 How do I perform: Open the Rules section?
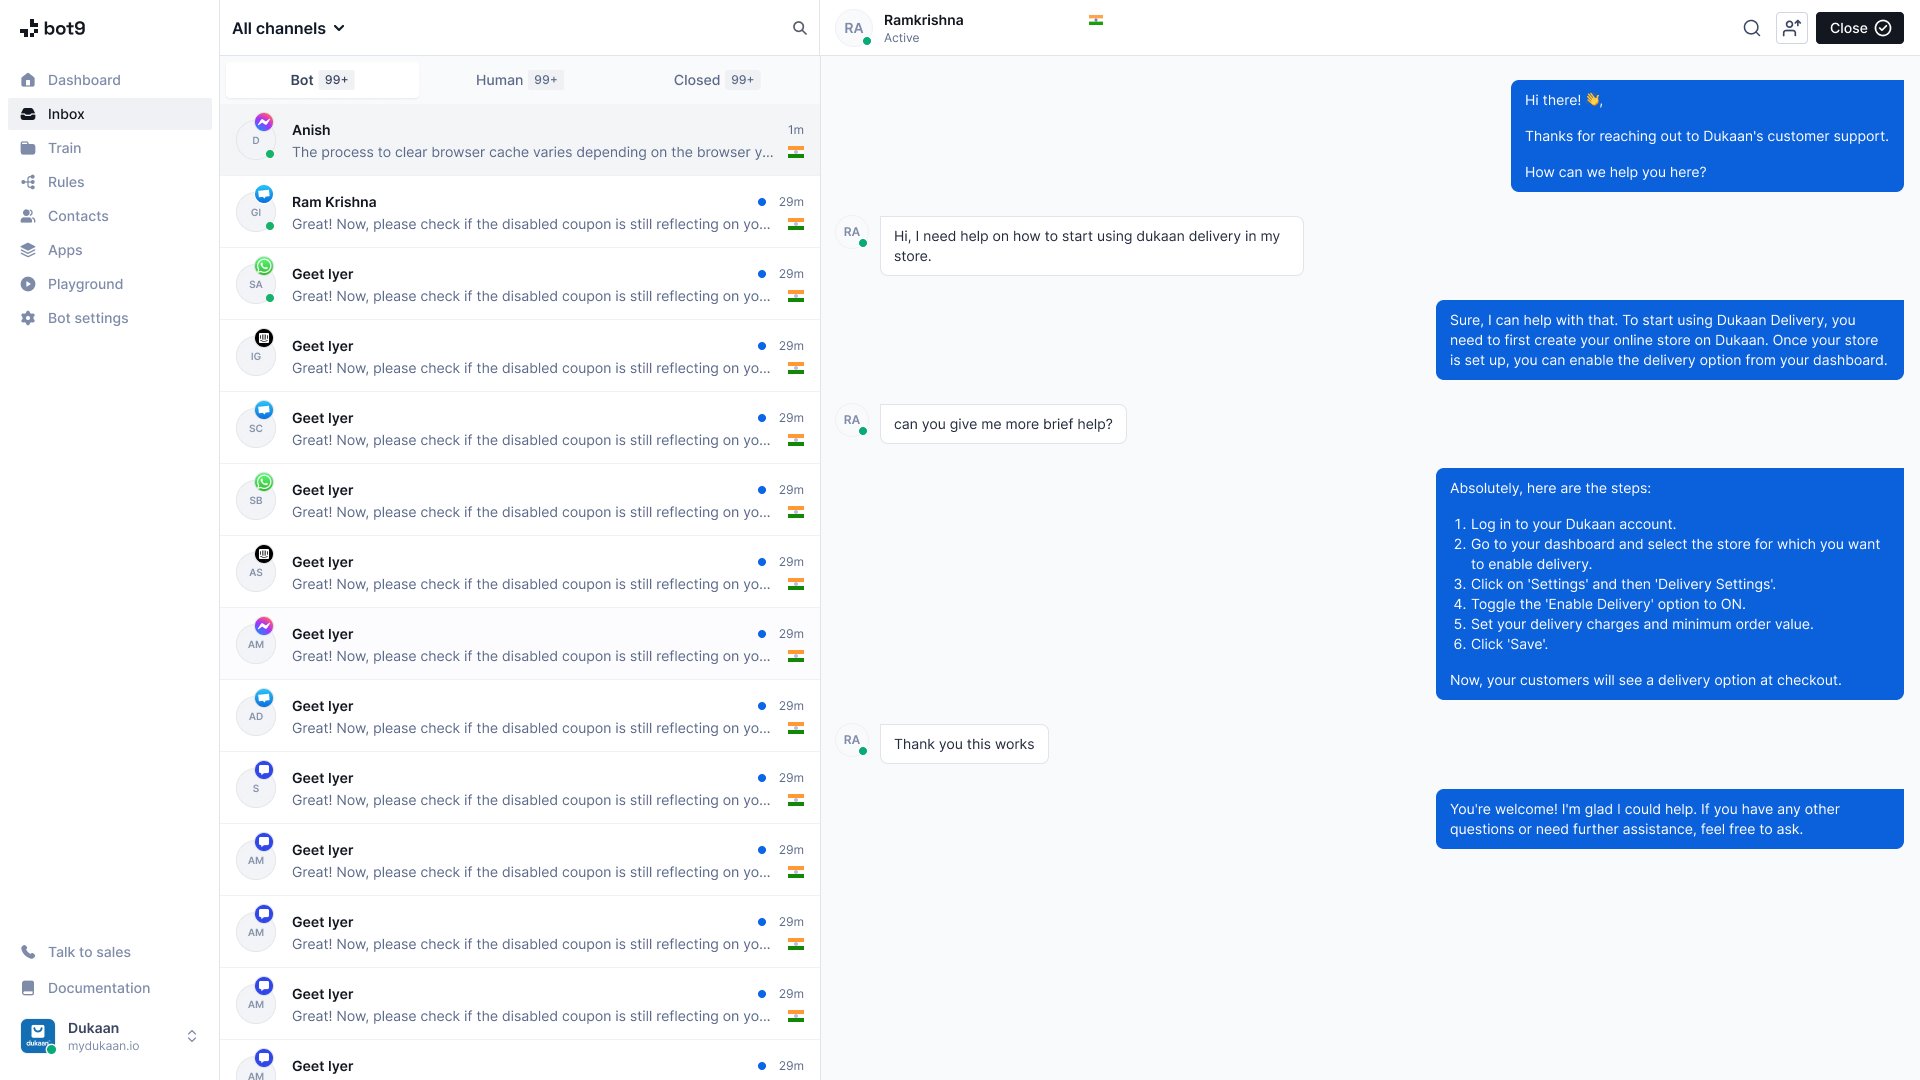[66, 182]
